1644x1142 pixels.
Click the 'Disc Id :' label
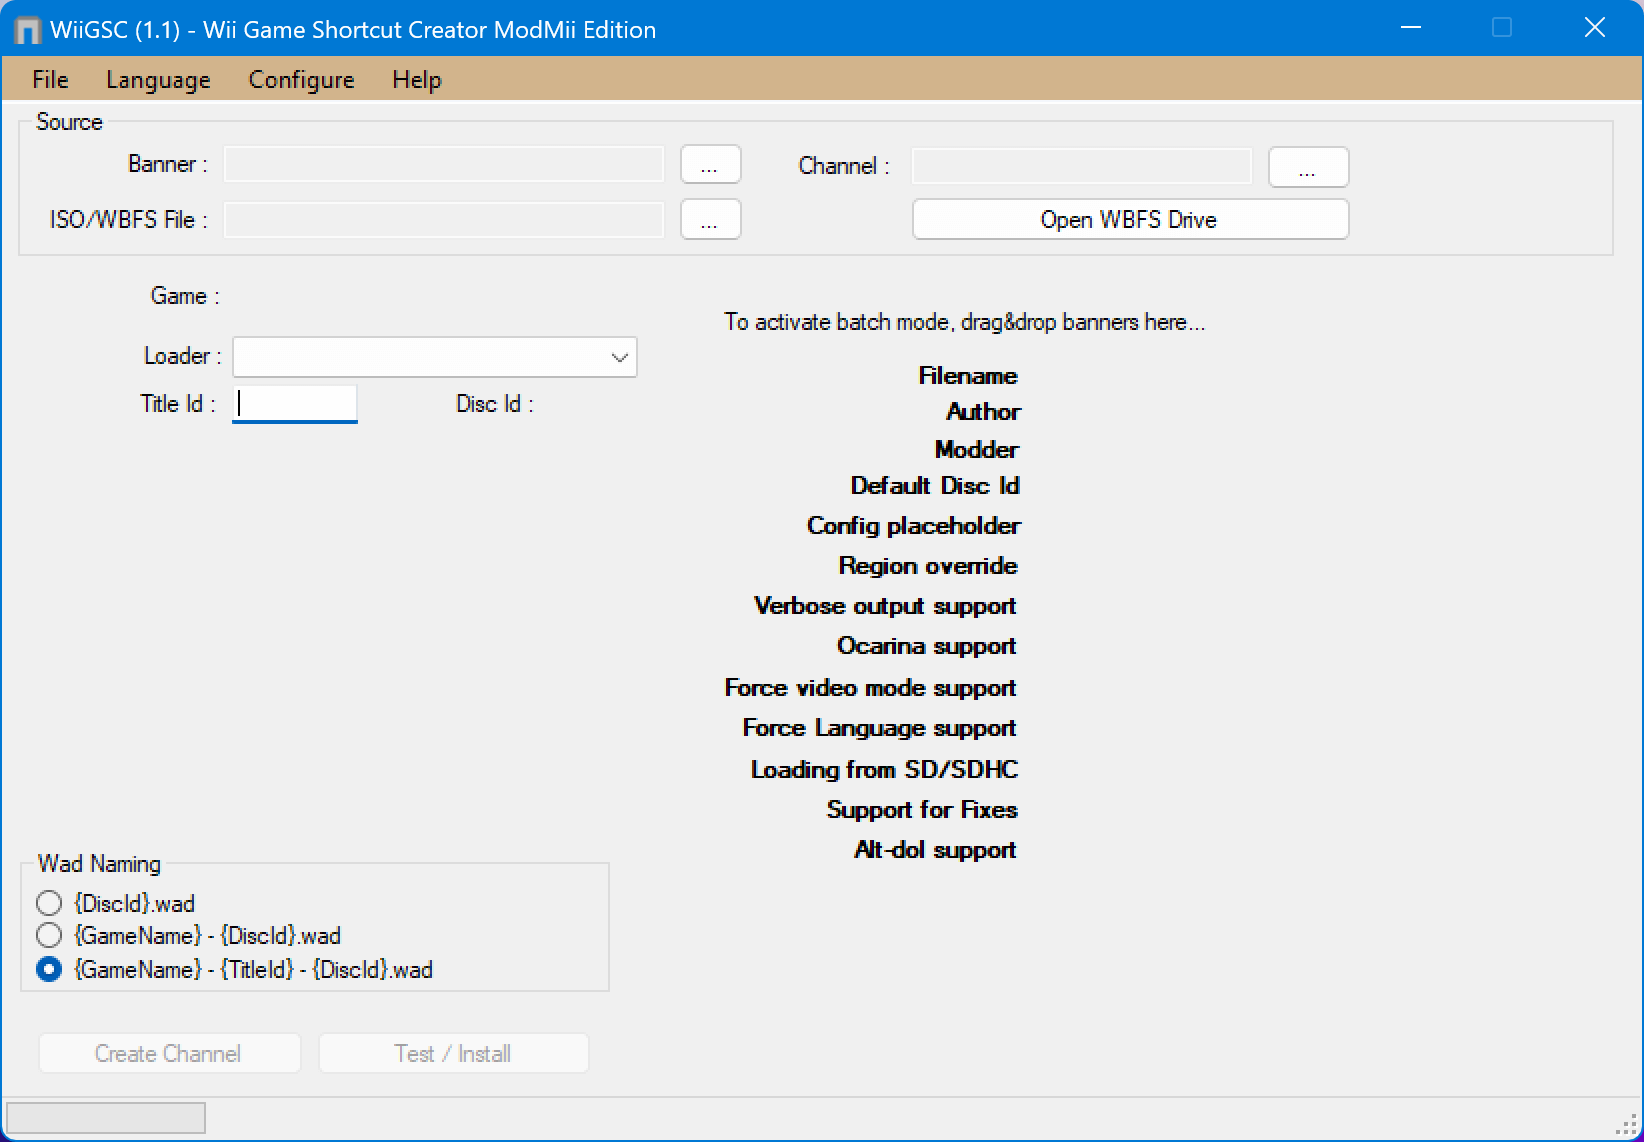point(495,404)
